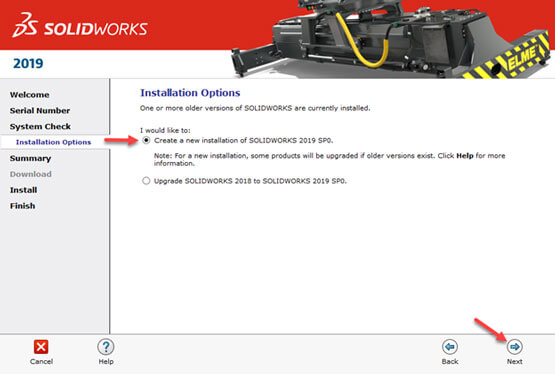
Task: Open Help via the question mark icon
Action: (106, 347)
